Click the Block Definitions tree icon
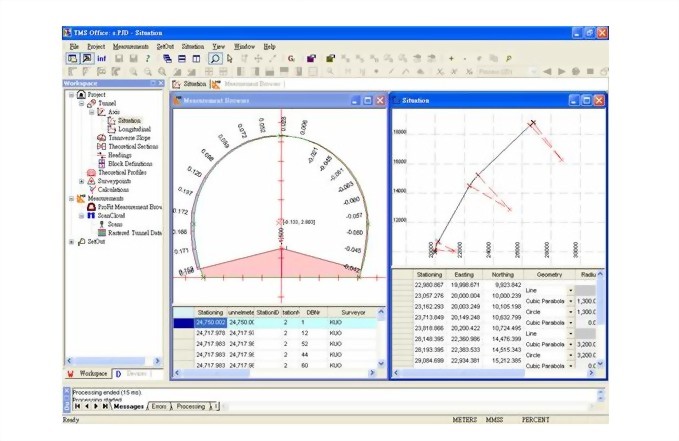 [x=101, y=164]
